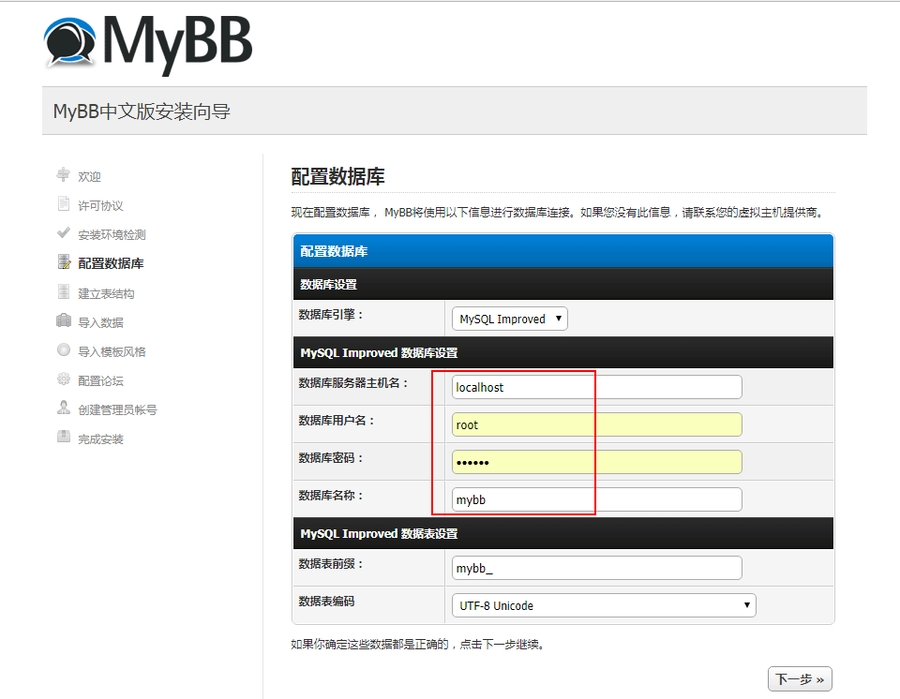Image resolution: width=900 pixels, height=699 pixels.
Task: Click the 许可协议 document icon
Action: point(63,205)
